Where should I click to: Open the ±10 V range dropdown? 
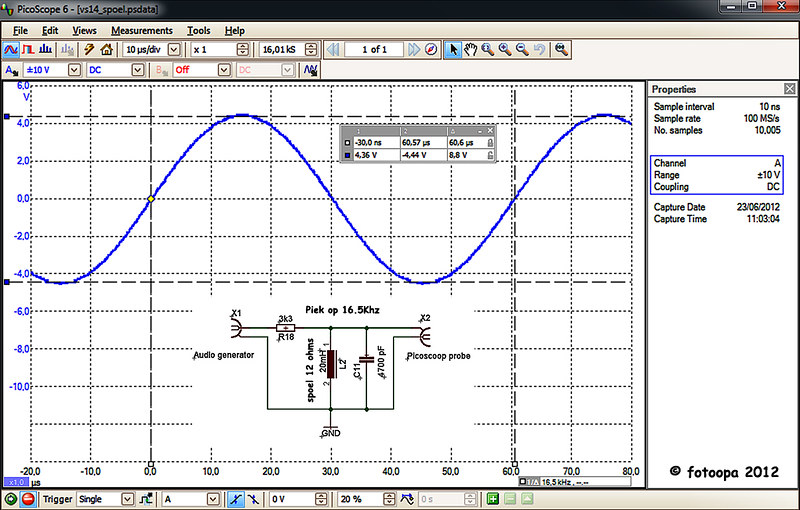[x=74, y=70]
